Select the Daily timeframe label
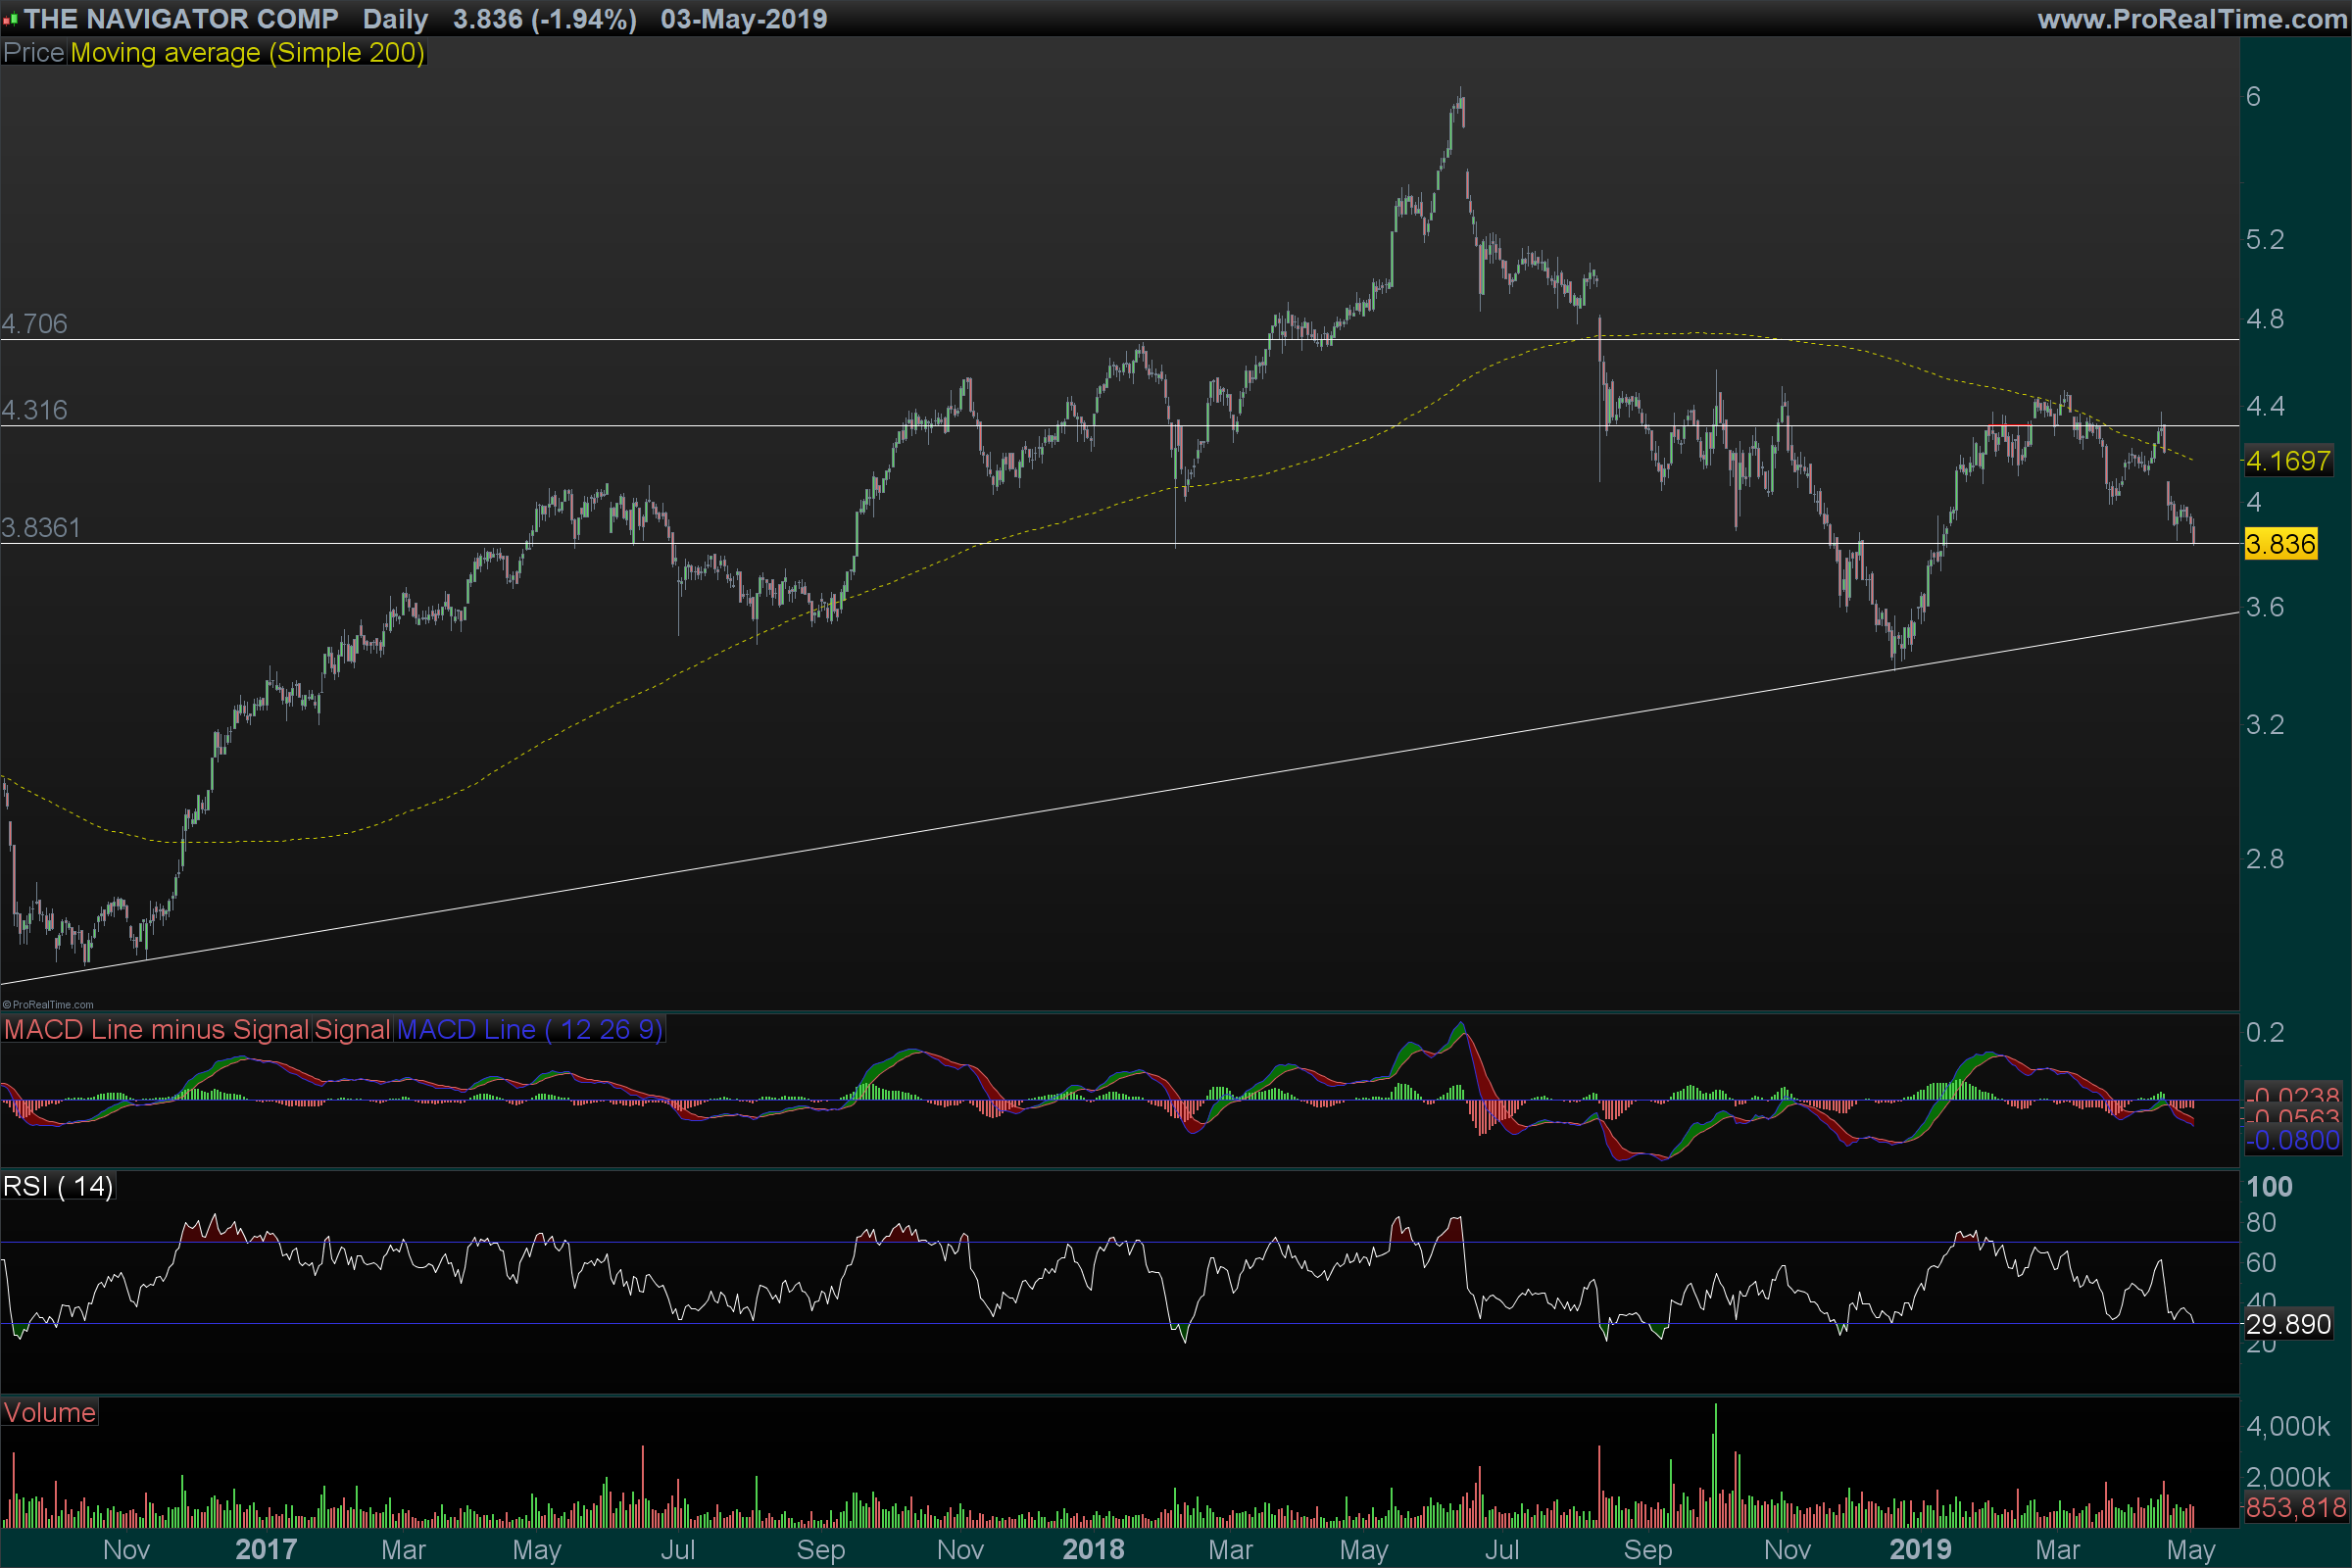Screen dimensions: 2352x1568 (x=395, y=19)
